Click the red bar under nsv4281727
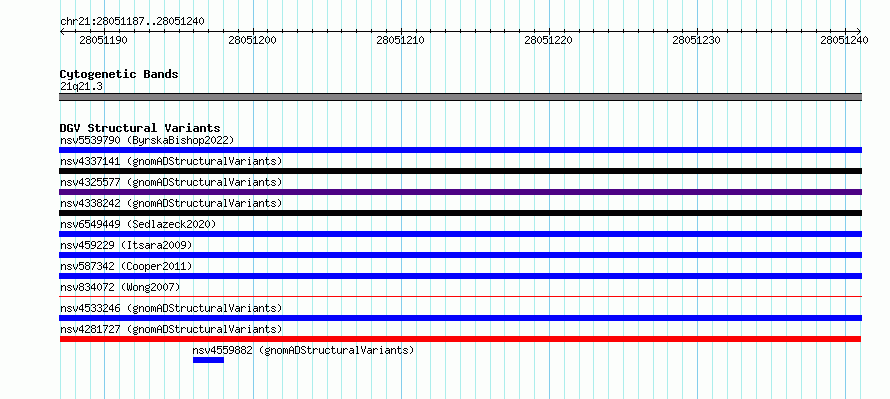The image size is (890, 399). click(460, 339)
